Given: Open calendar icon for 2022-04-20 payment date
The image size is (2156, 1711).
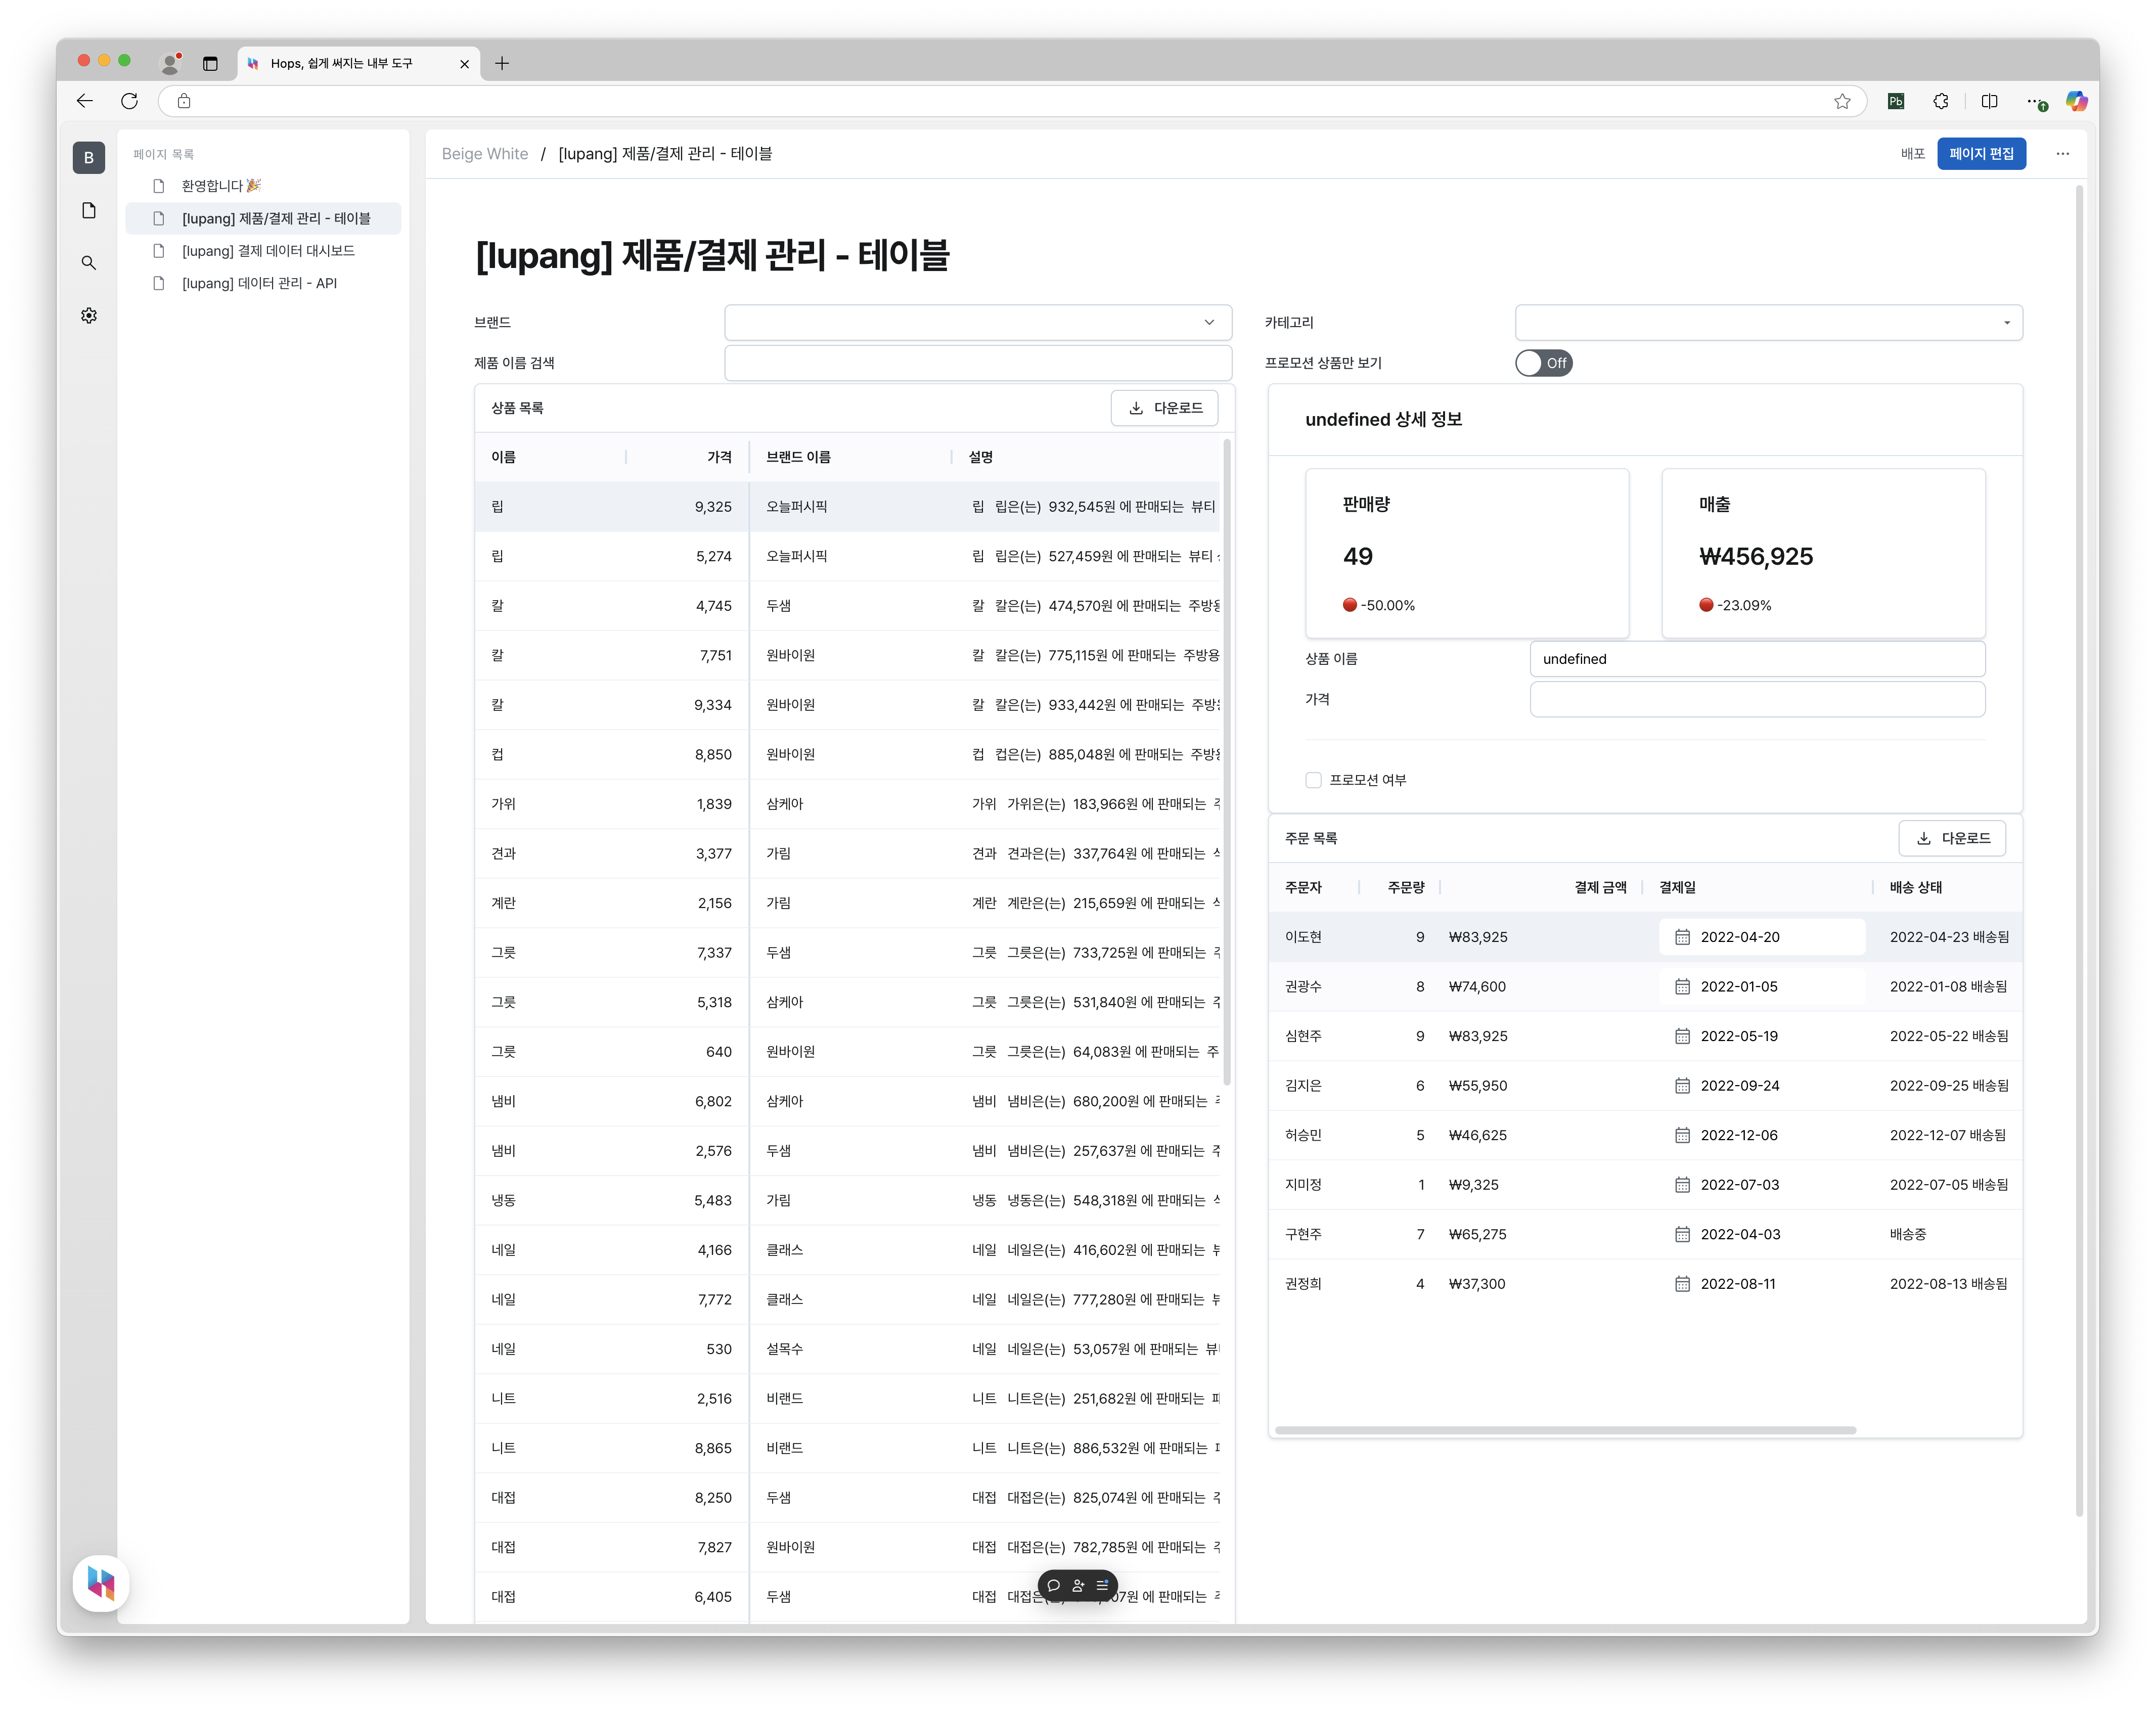Looking at the screenshot, I should 1682,937.
